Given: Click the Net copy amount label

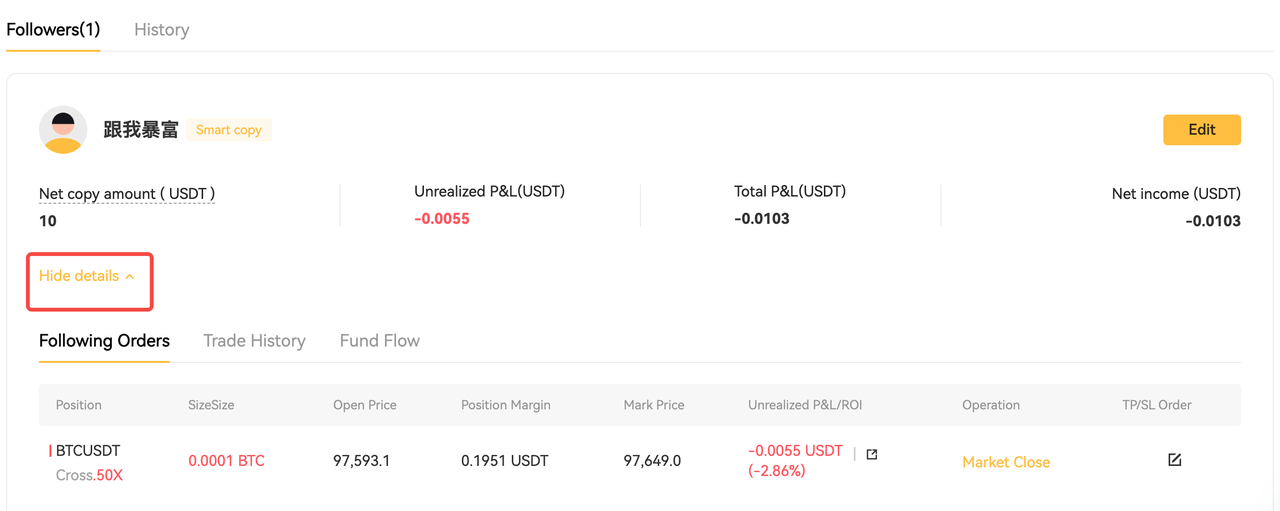Looking at the screenshot, I should (x=127, y=194).
